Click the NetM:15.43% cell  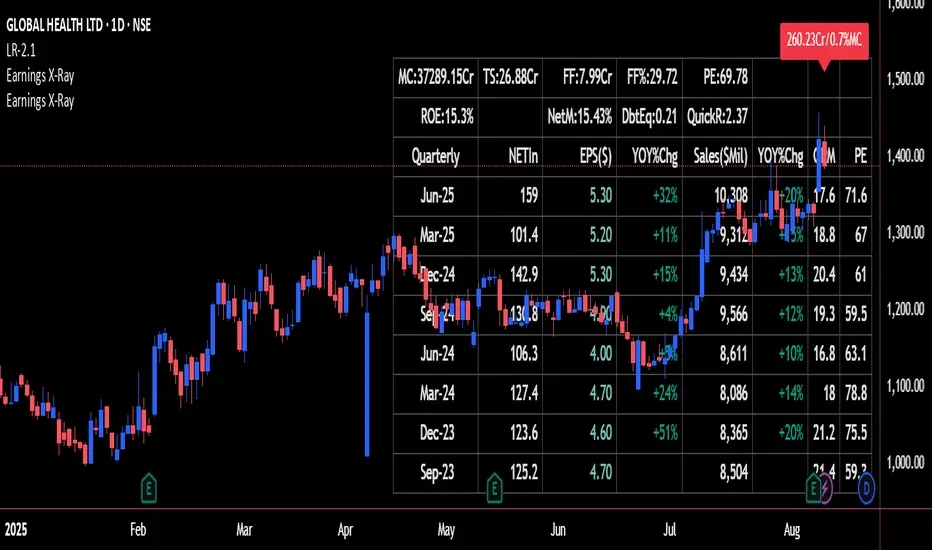point(580,117)
